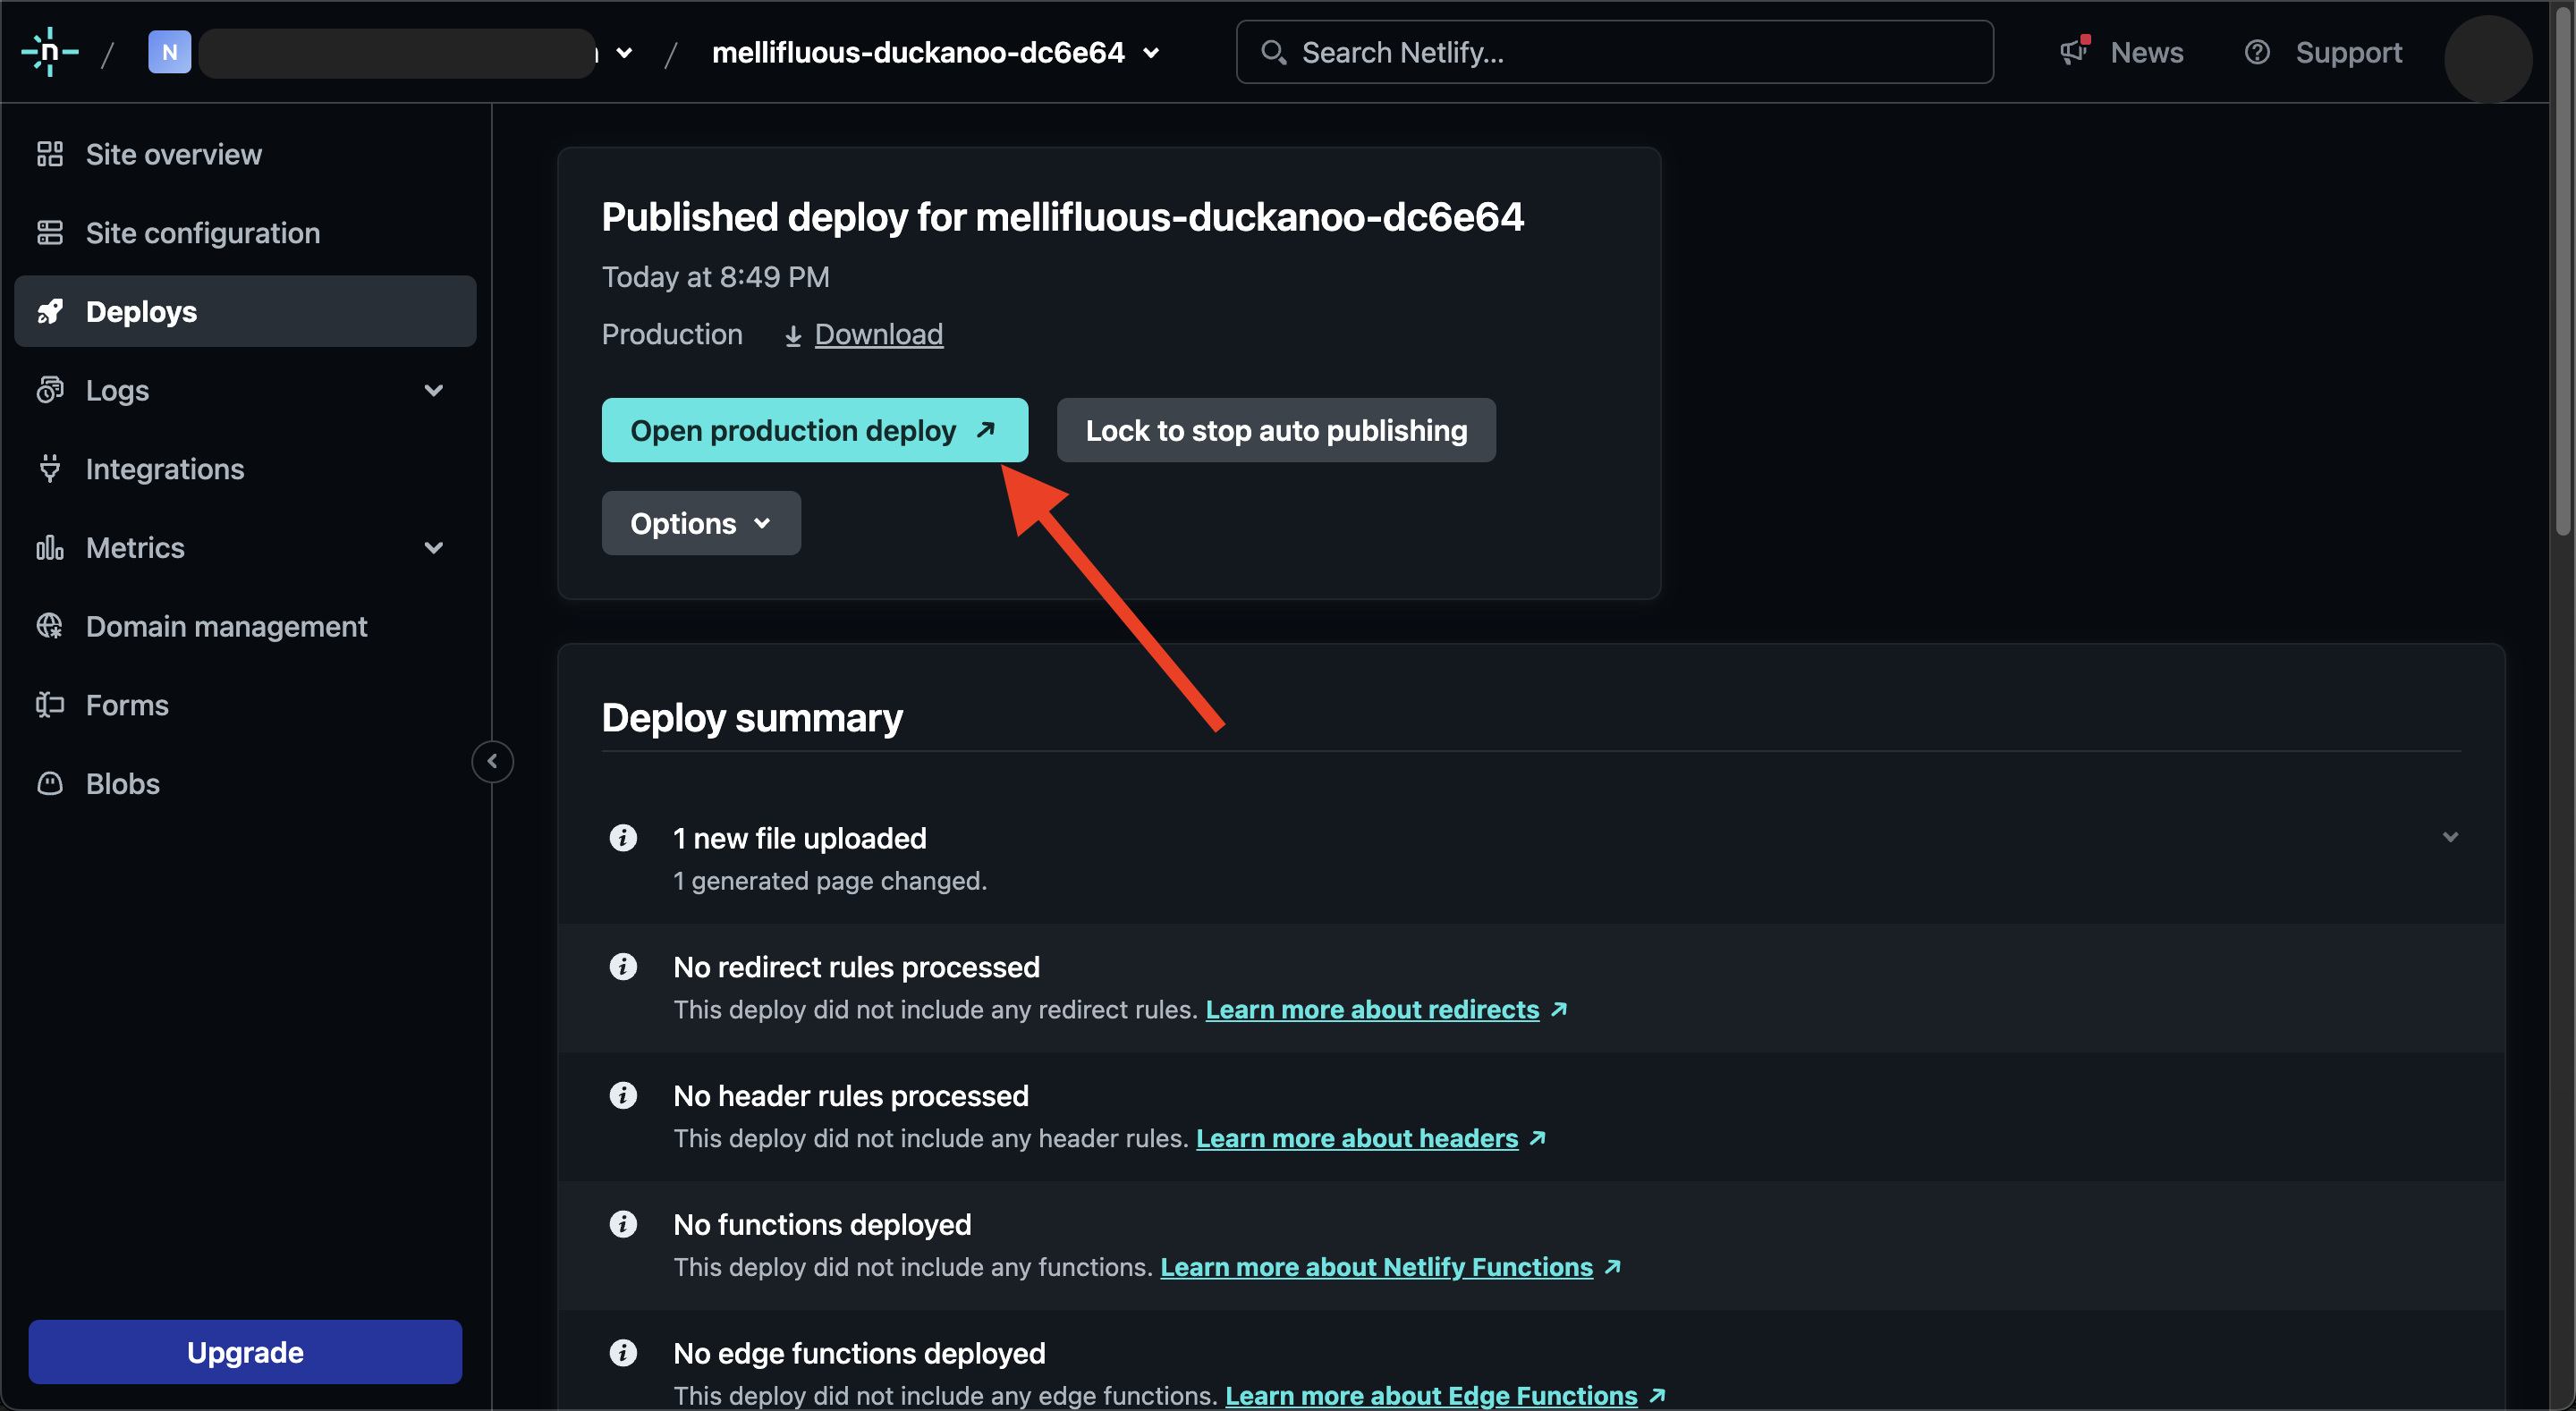Screen dimensions: 2576x1411
Task: Open the Options dropdown
Action: (x=701, y=523)
